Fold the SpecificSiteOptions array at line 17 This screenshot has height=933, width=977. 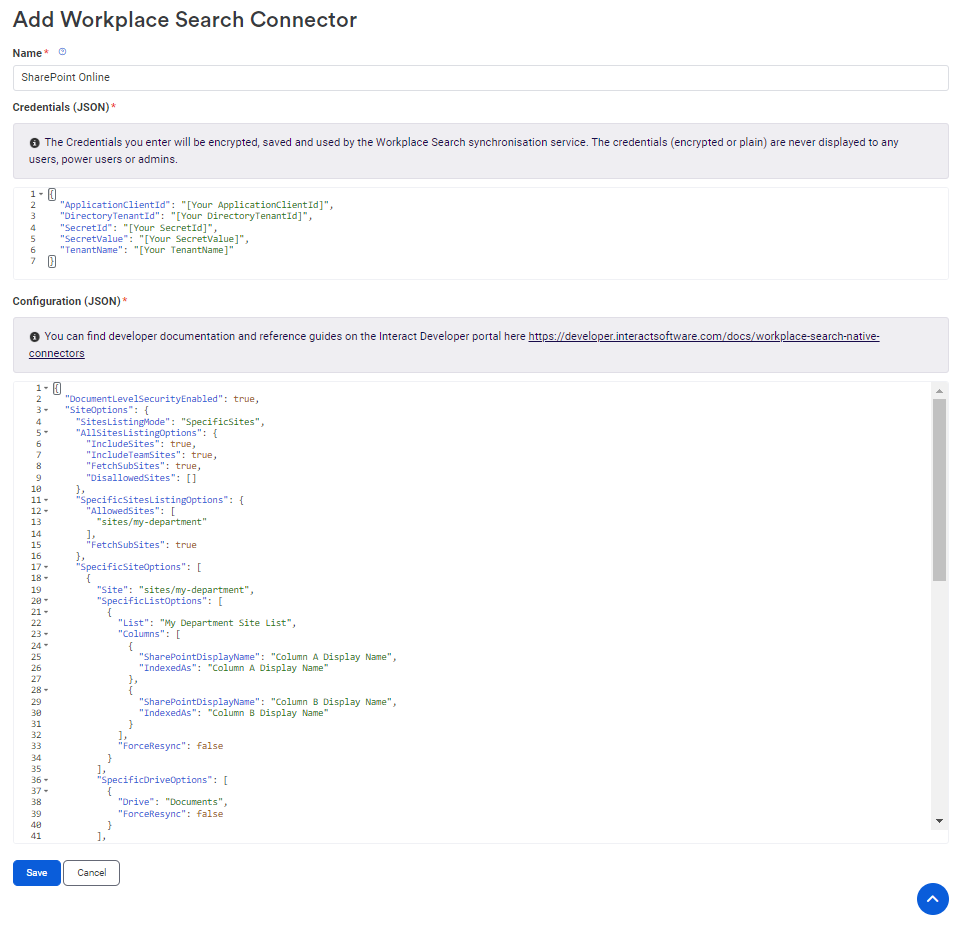coord(46,567)
